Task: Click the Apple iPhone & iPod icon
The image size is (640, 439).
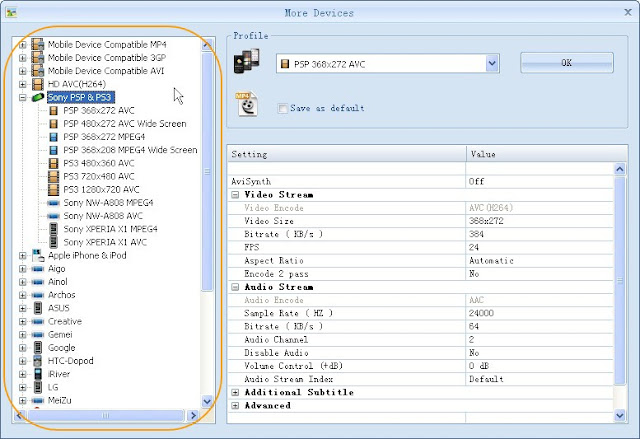Action: pyautogui.click(x=38, y=255)
